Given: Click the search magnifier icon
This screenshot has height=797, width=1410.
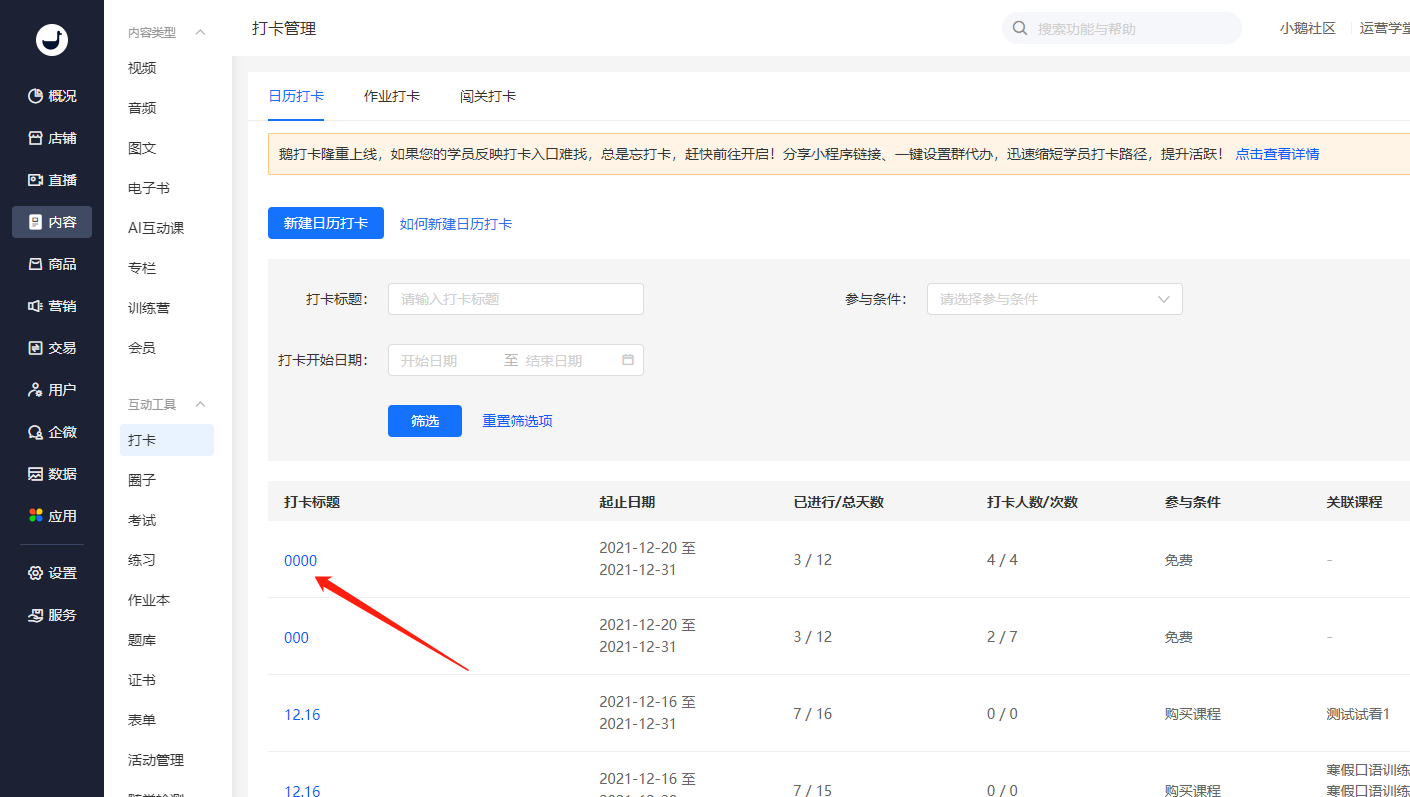Looking at the screenshot, I should [1020, 28].
